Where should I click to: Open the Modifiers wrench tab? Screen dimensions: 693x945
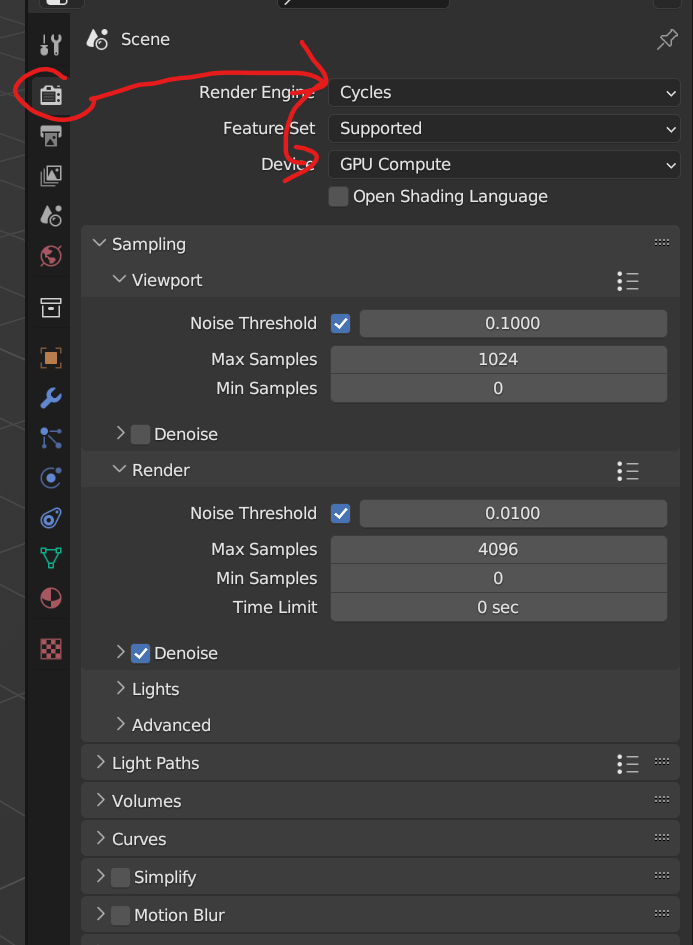point(50,398)
